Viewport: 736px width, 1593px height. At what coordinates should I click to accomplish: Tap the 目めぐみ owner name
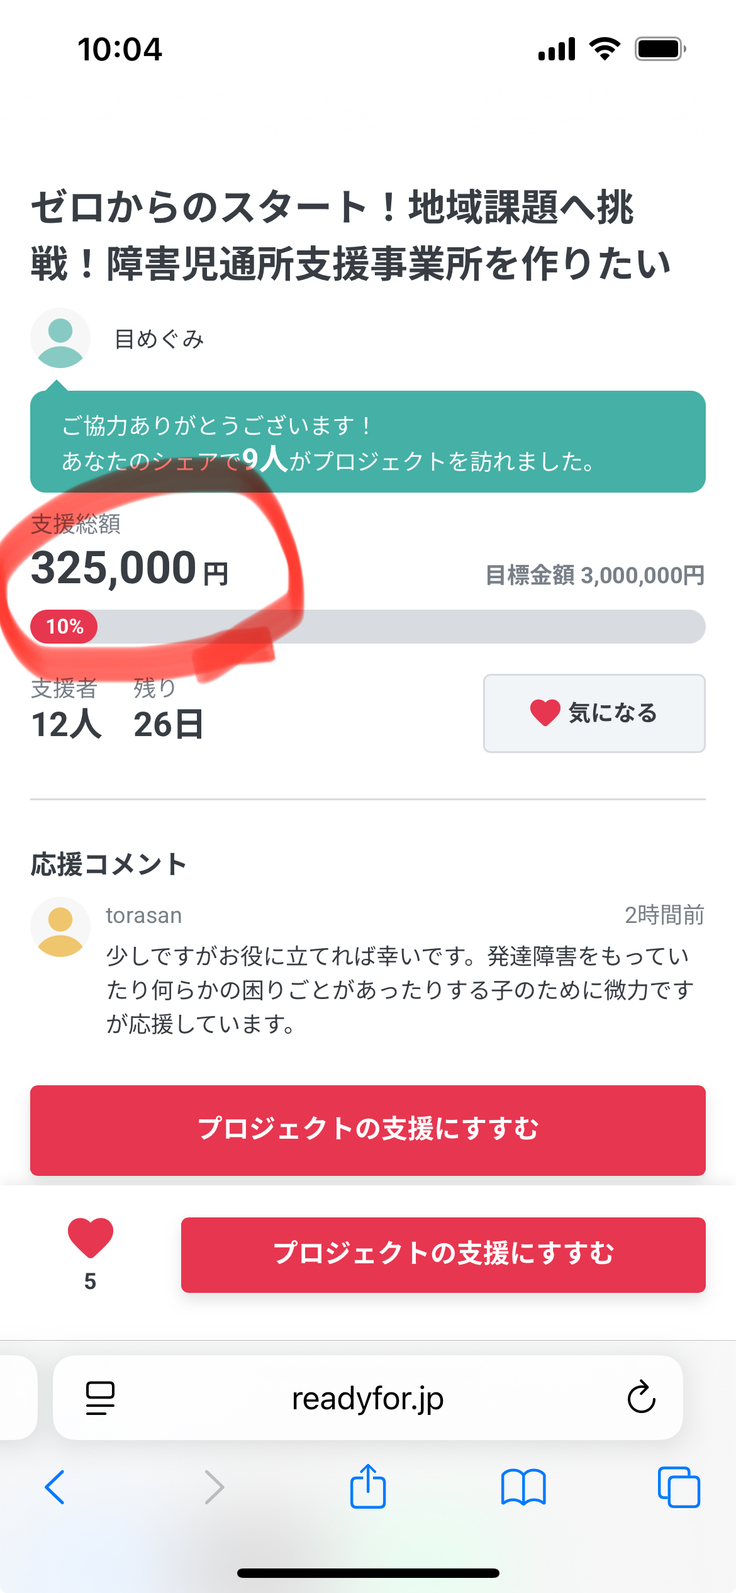point(159,339)
